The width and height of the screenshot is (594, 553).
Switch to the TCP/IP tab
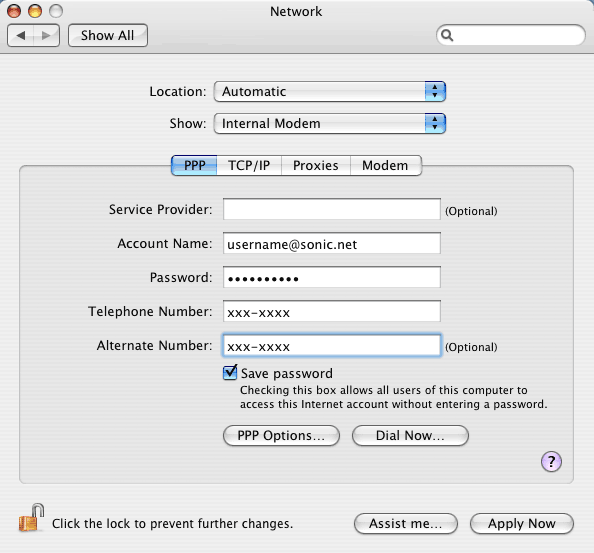[249, 166]
